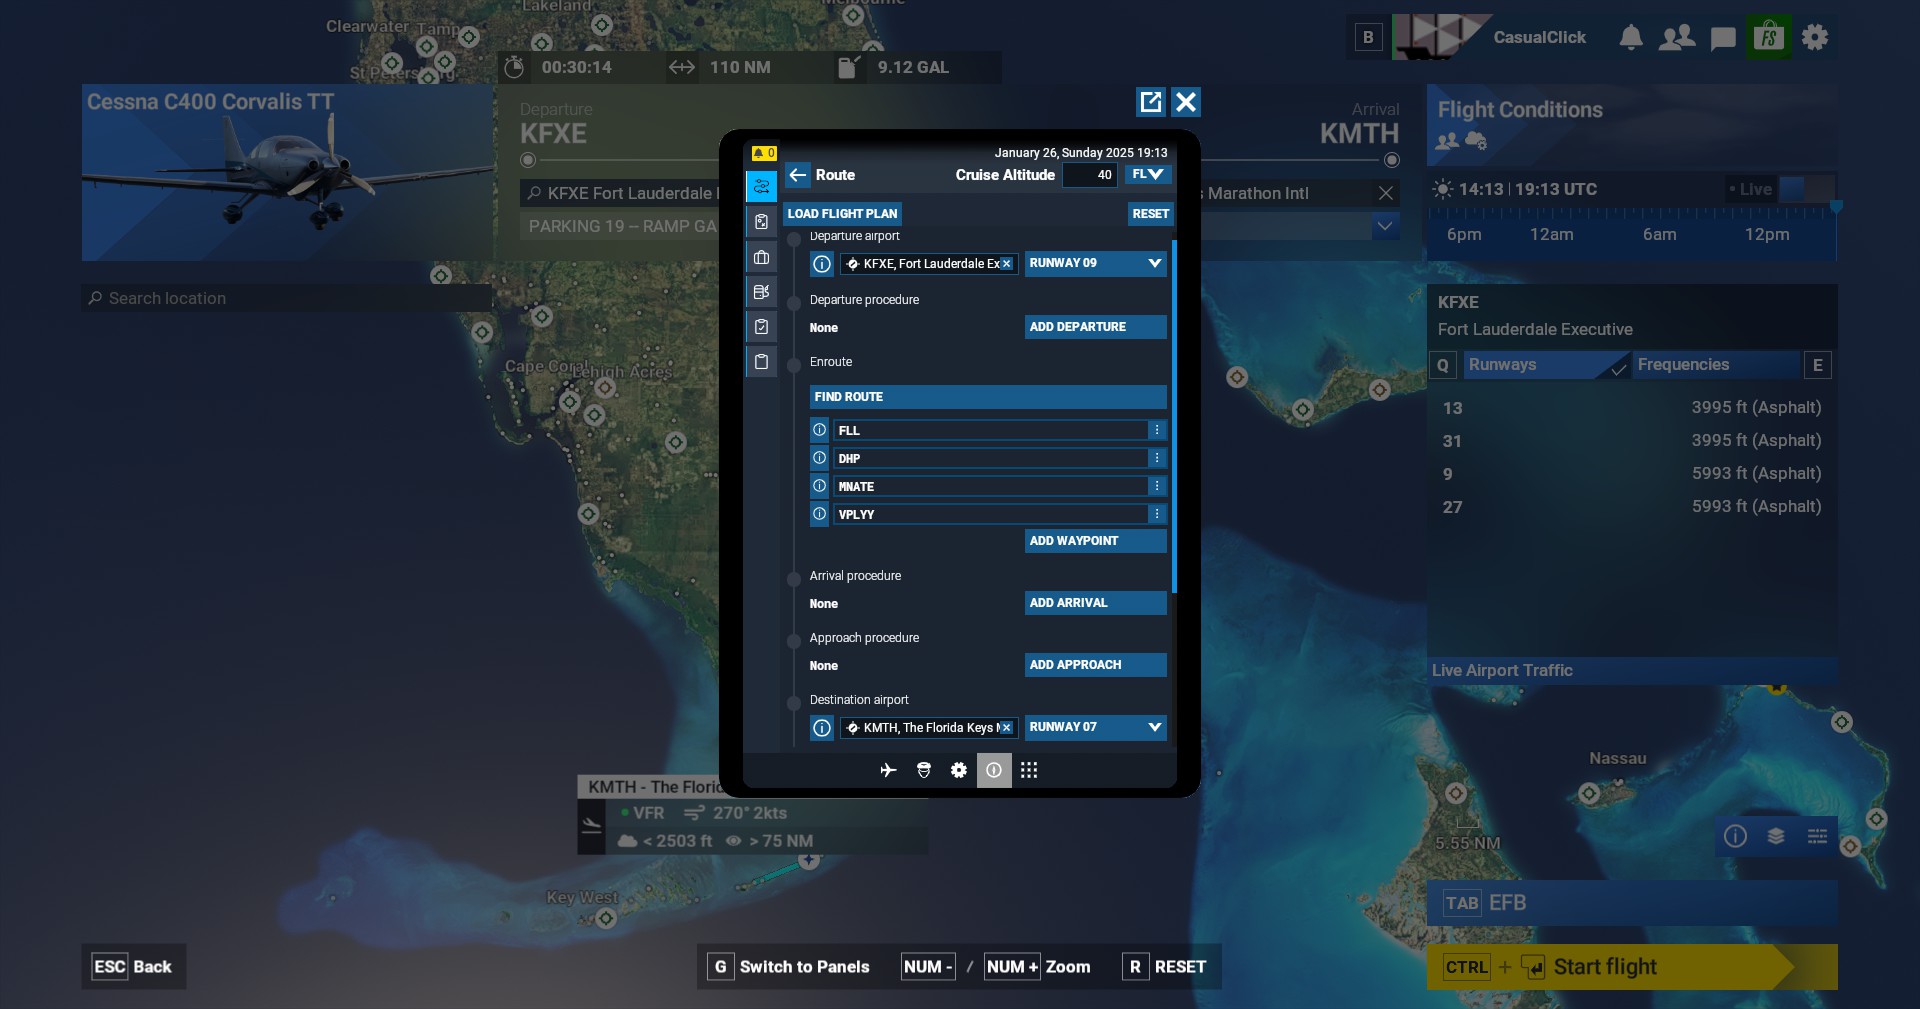Open map layers icon
Image resolution: width=1920 pixels, height=1009 pixels.
pyautogui.click(x=1776, y=836)
